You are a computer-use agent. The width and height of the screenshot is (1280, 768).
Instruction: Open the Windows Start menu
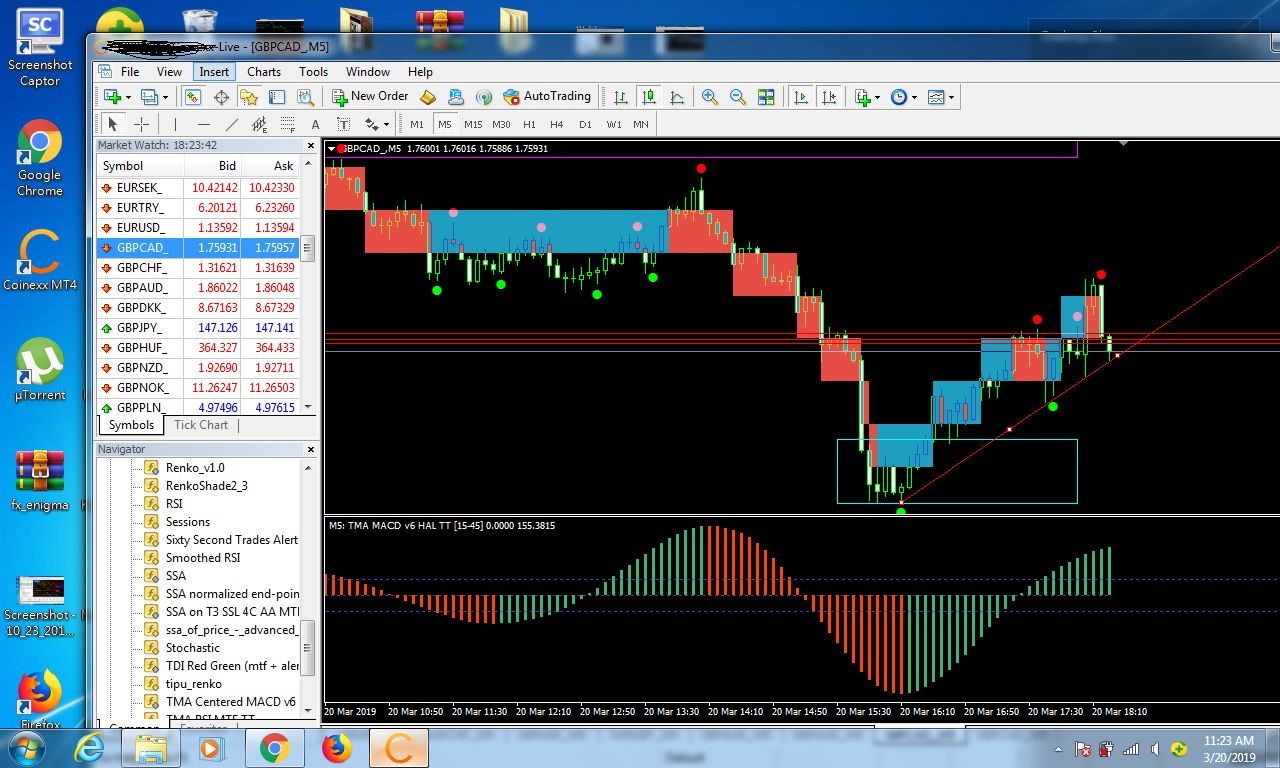[x=25, y=747]
